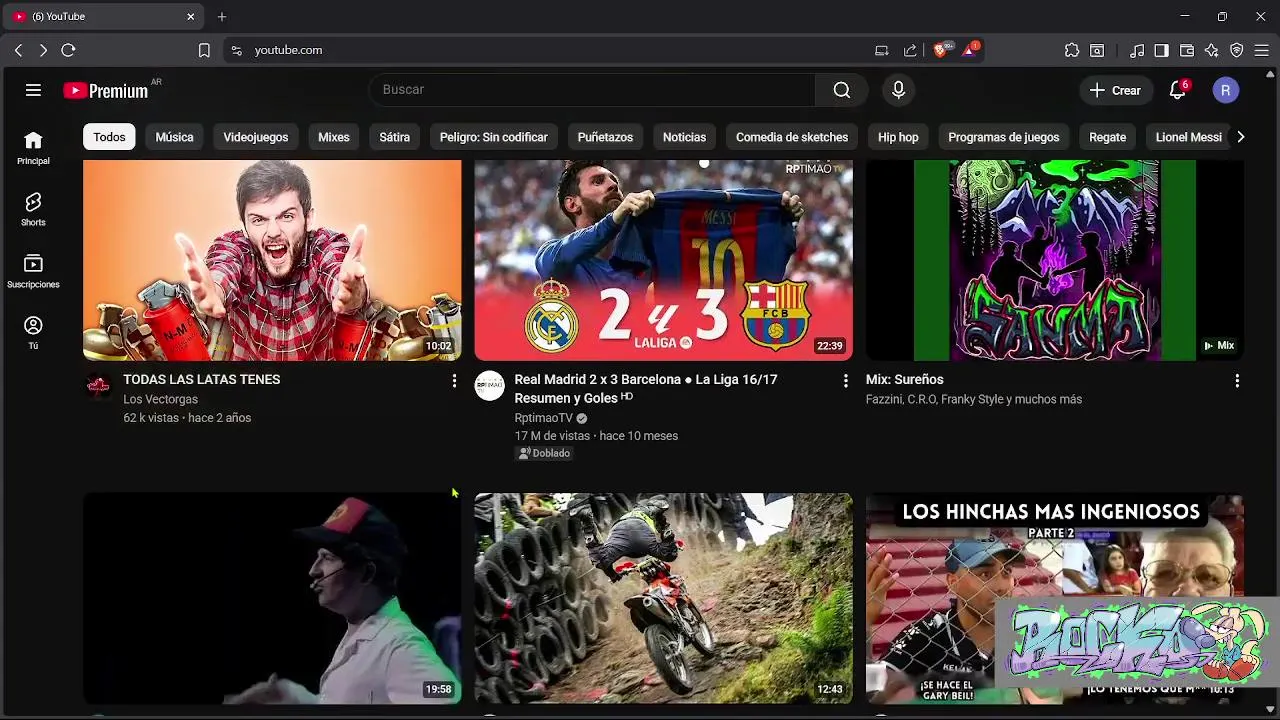Viewport: 1280px width, 720px height.
Task: Open options menu for Mix: Sureños
Action: point(1237,381)
